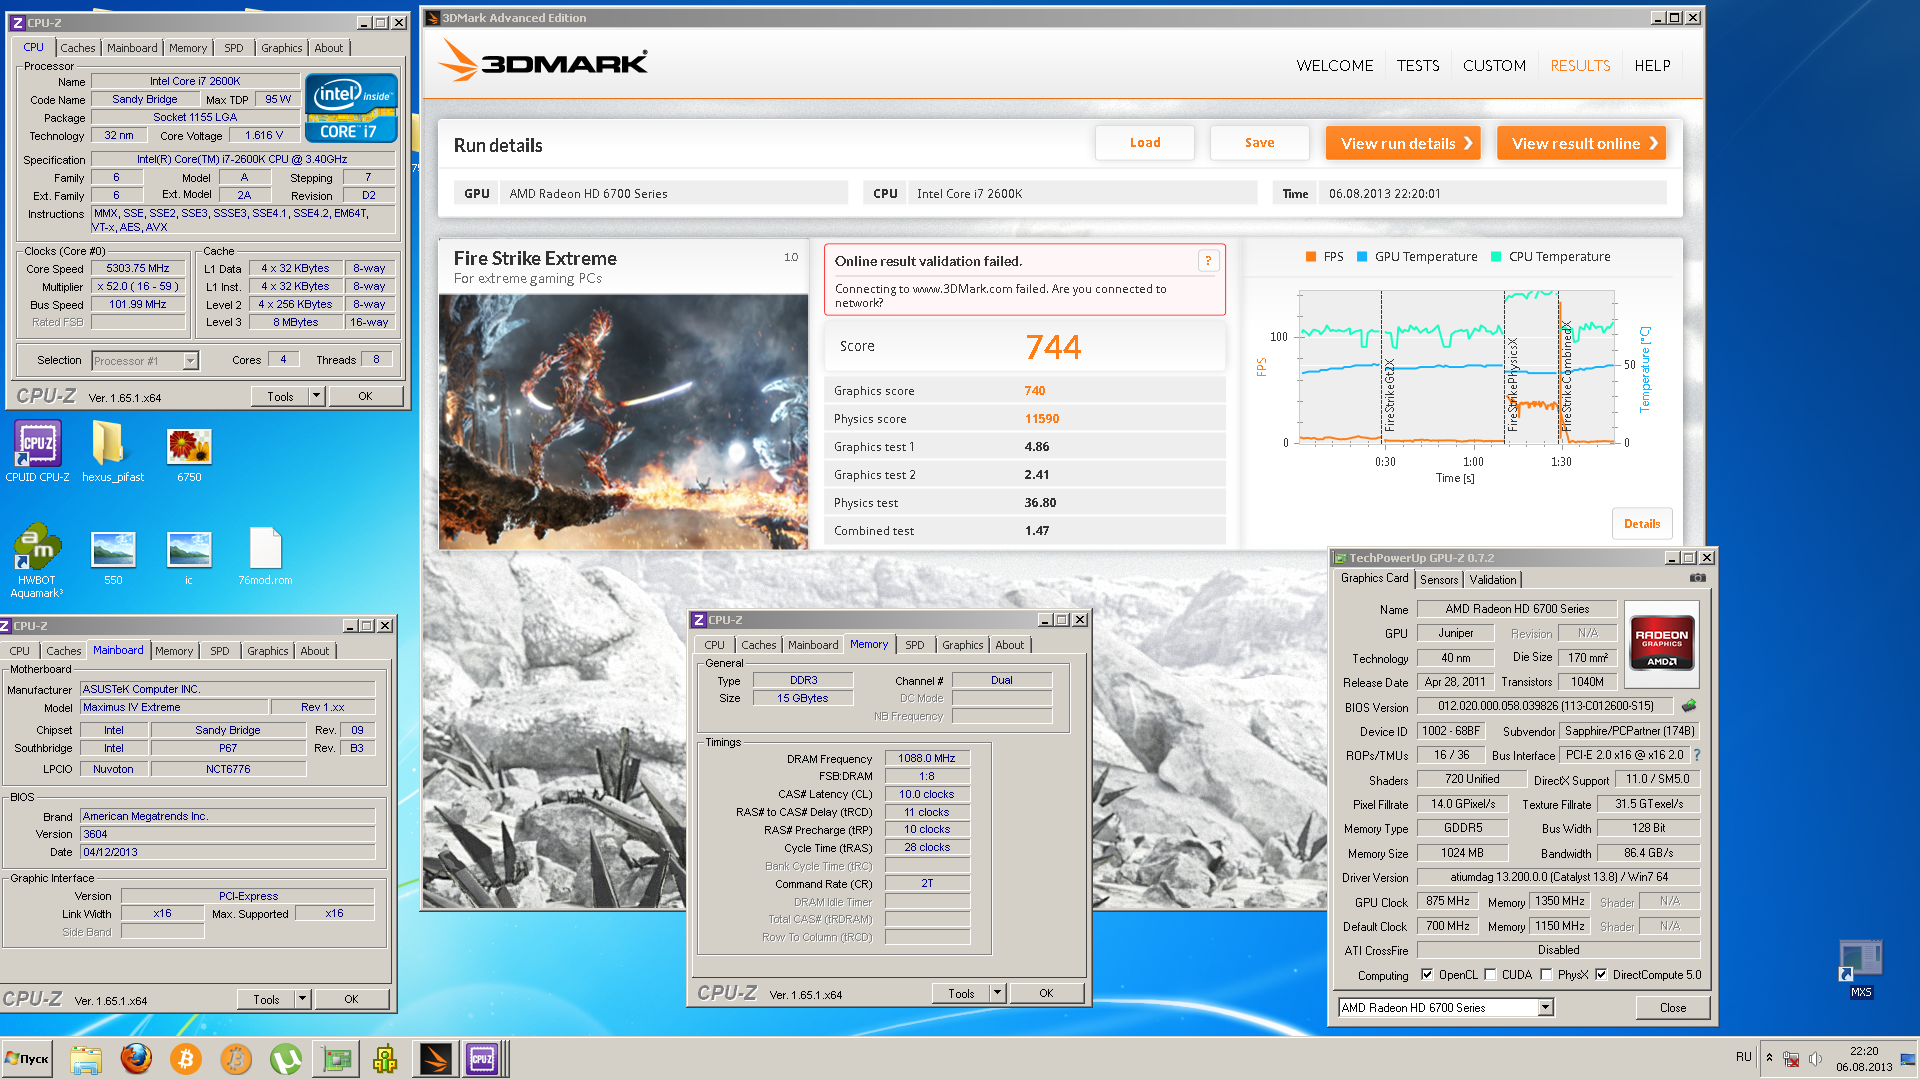Click the teal CPU Temperature legend swatch
This screenshot has width=1920, height=1080.
[x=1496, y=257]
